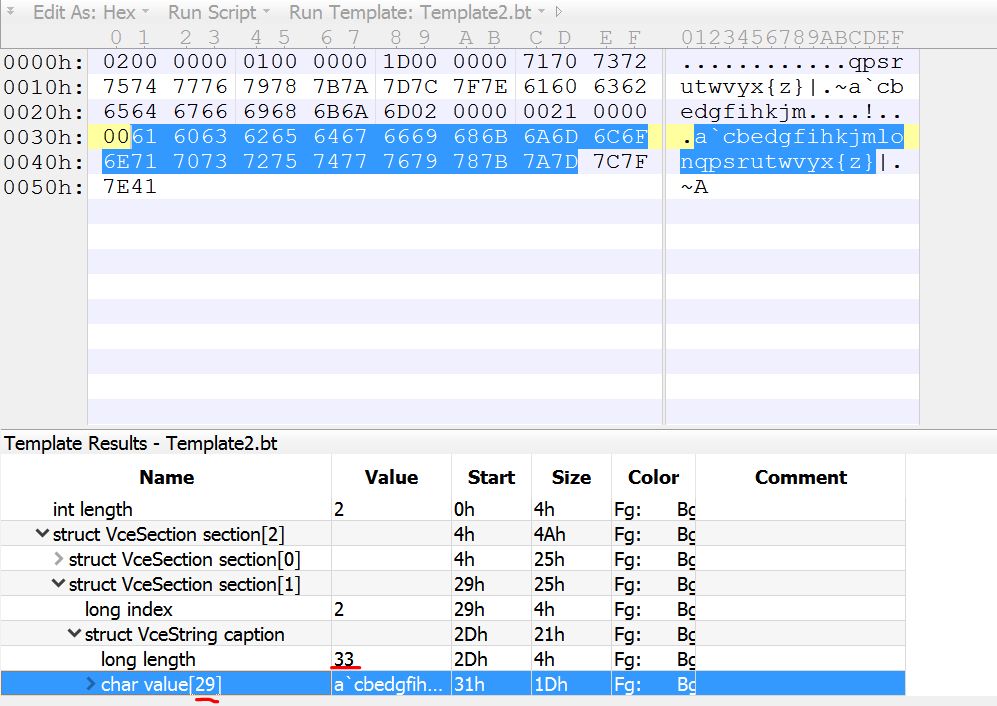The image size is (997, 706).
Task: Collapse struct VceSection section[2]
Action: 42,534
